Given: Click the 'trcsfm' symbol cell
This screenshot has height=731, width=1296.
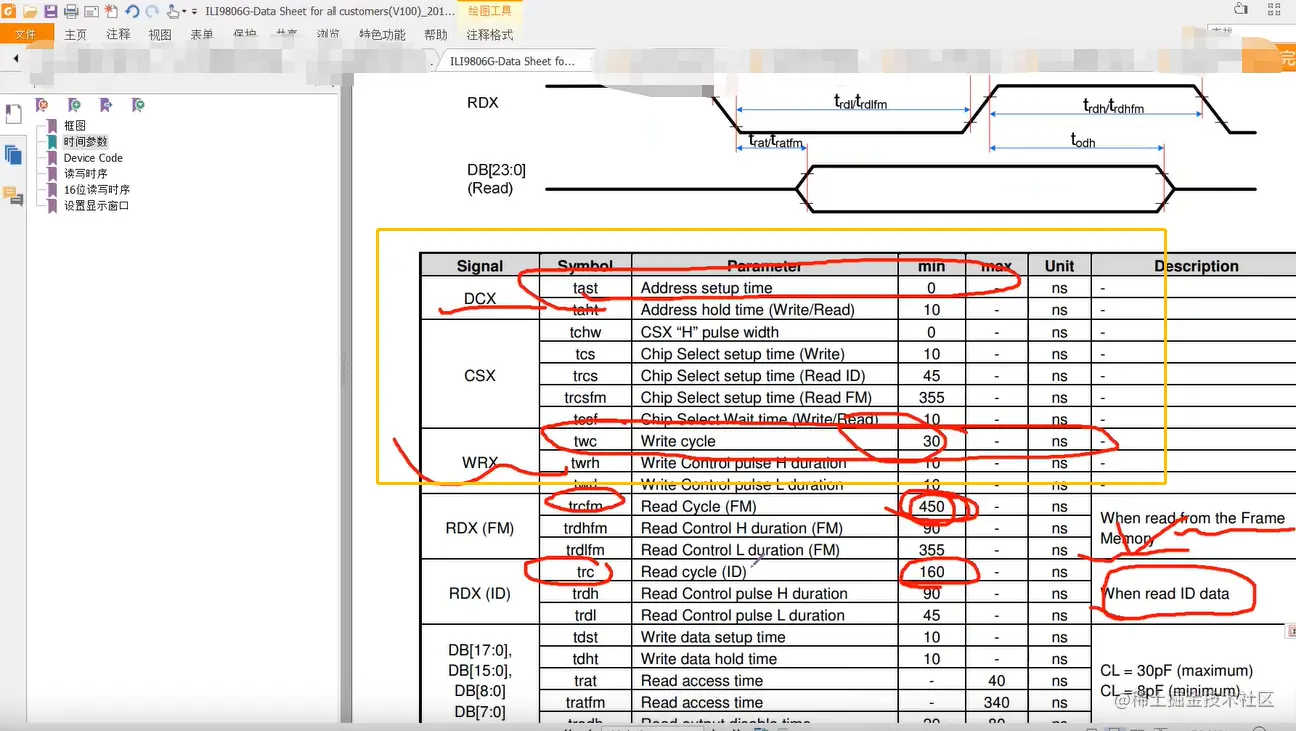Looking at the screenshot, I should 585,398.
